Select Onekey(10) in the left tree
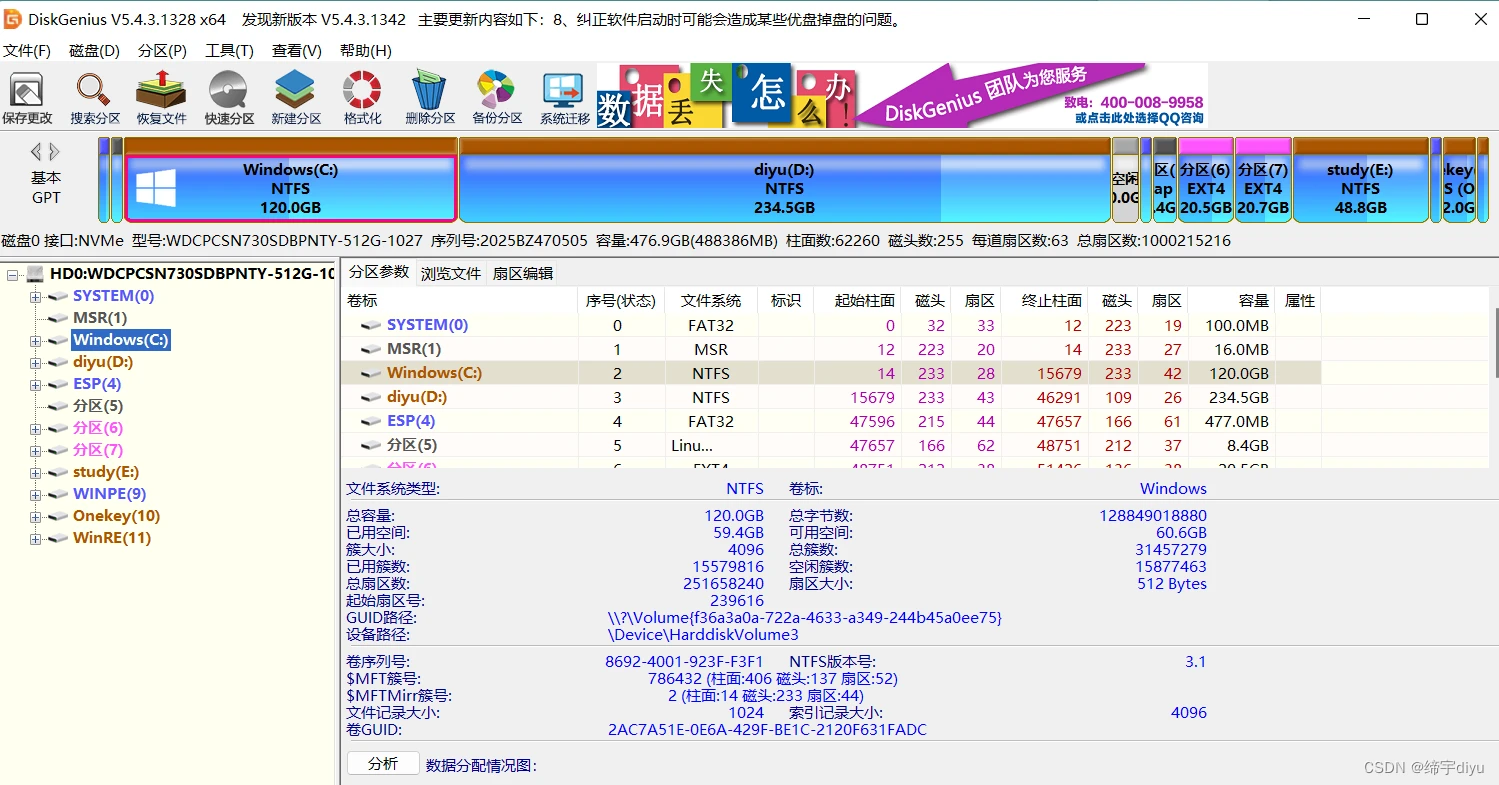Screen dimensions: 1499x785 tap(116, 516)
